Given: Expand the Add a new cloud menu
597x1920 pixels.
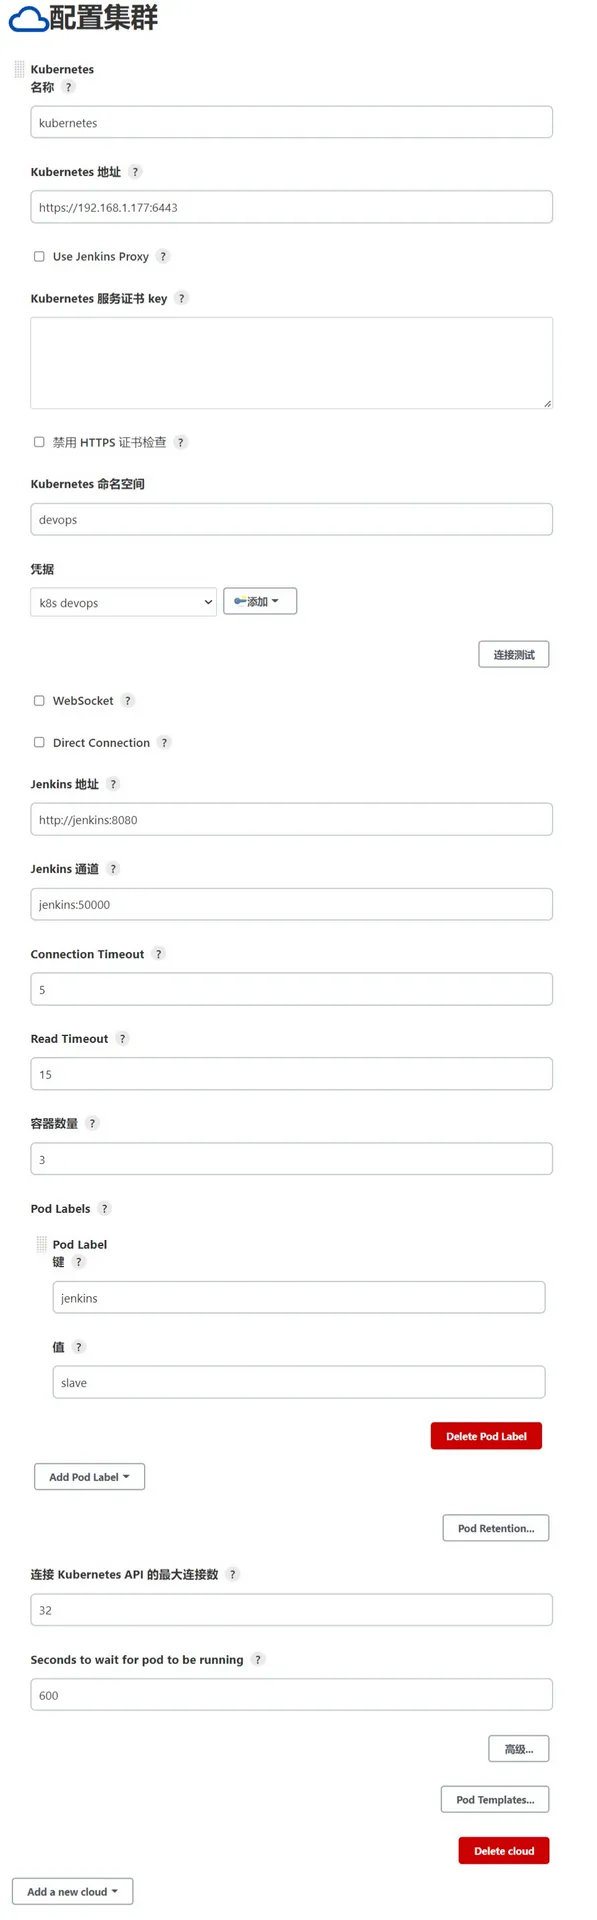Looking at the screenshot, I should tap(72, 1892).
